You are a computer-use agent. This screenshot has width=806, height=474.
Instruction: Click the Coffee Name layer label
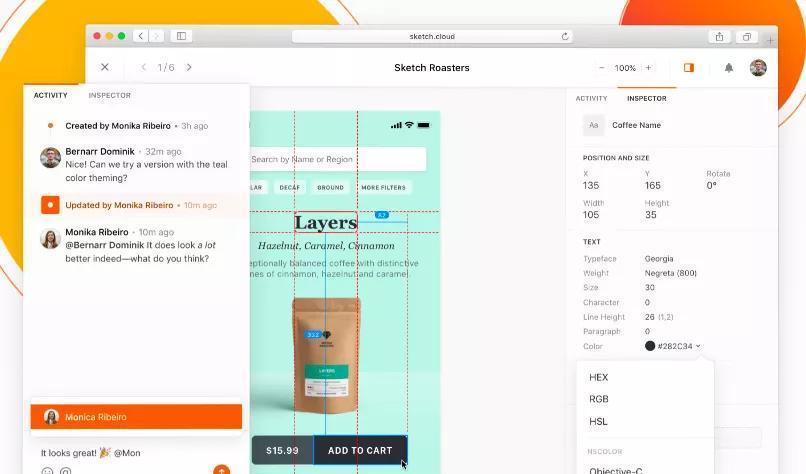click(x=636, y=125)
